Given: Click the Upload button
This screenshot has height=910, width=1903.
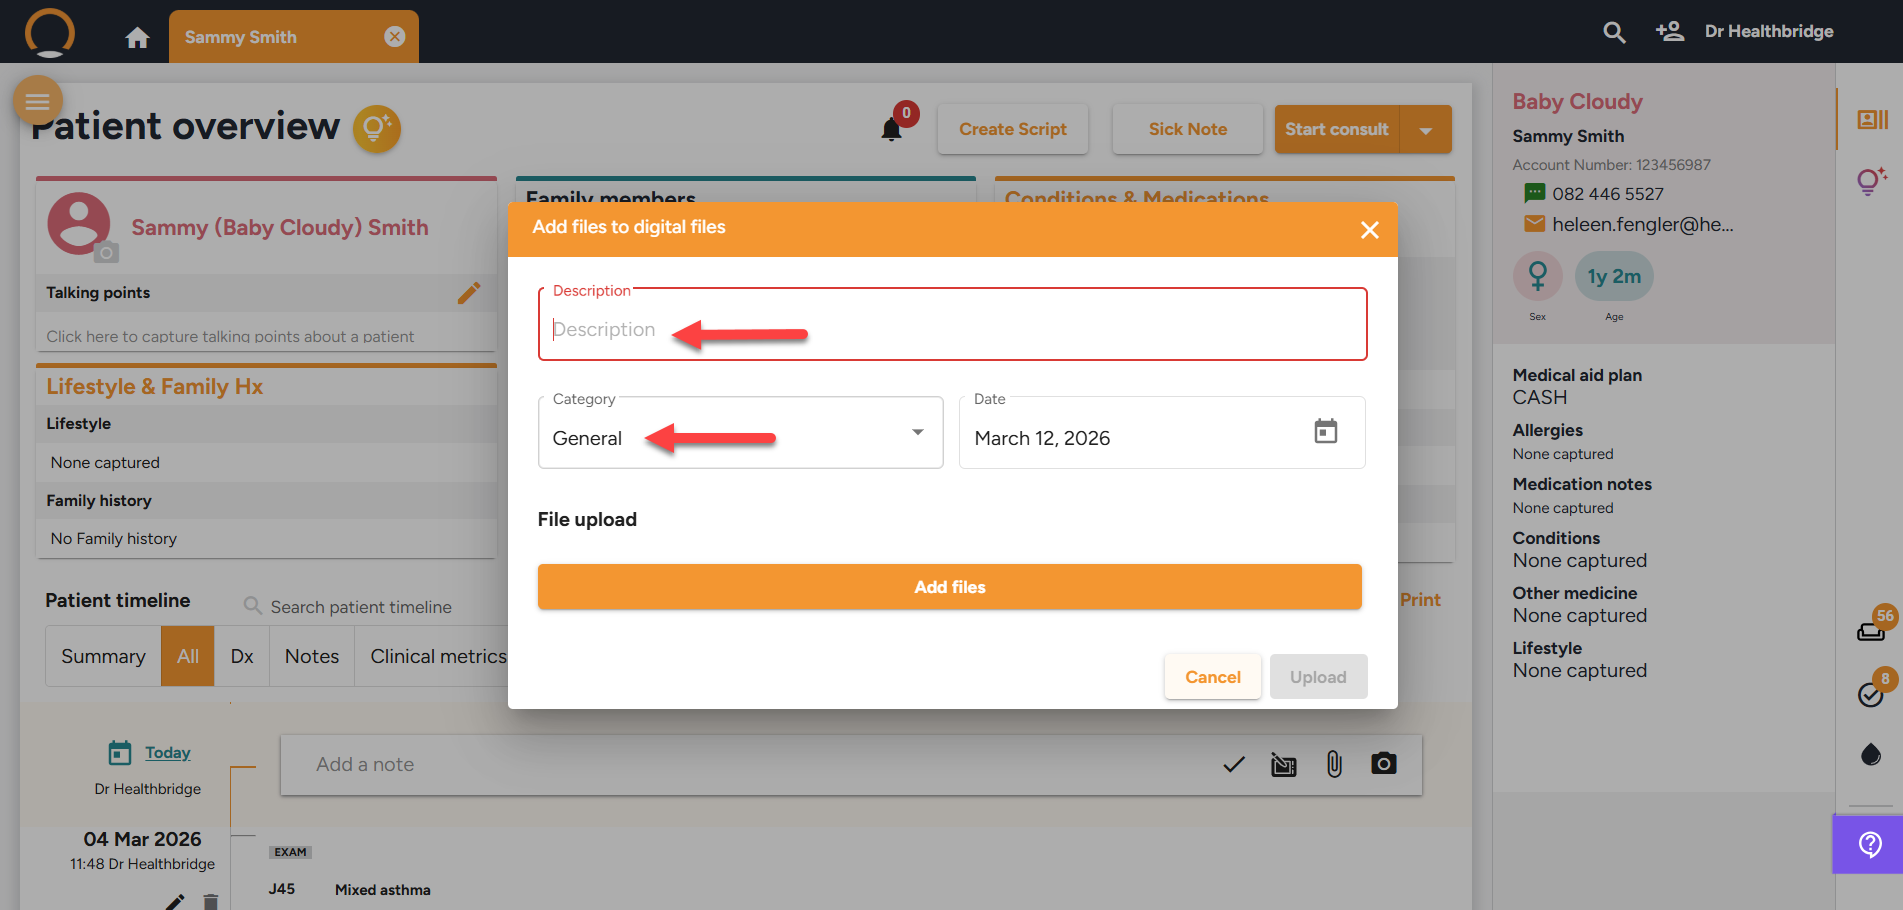Looking at the screenshot, I should [1318, 677].
